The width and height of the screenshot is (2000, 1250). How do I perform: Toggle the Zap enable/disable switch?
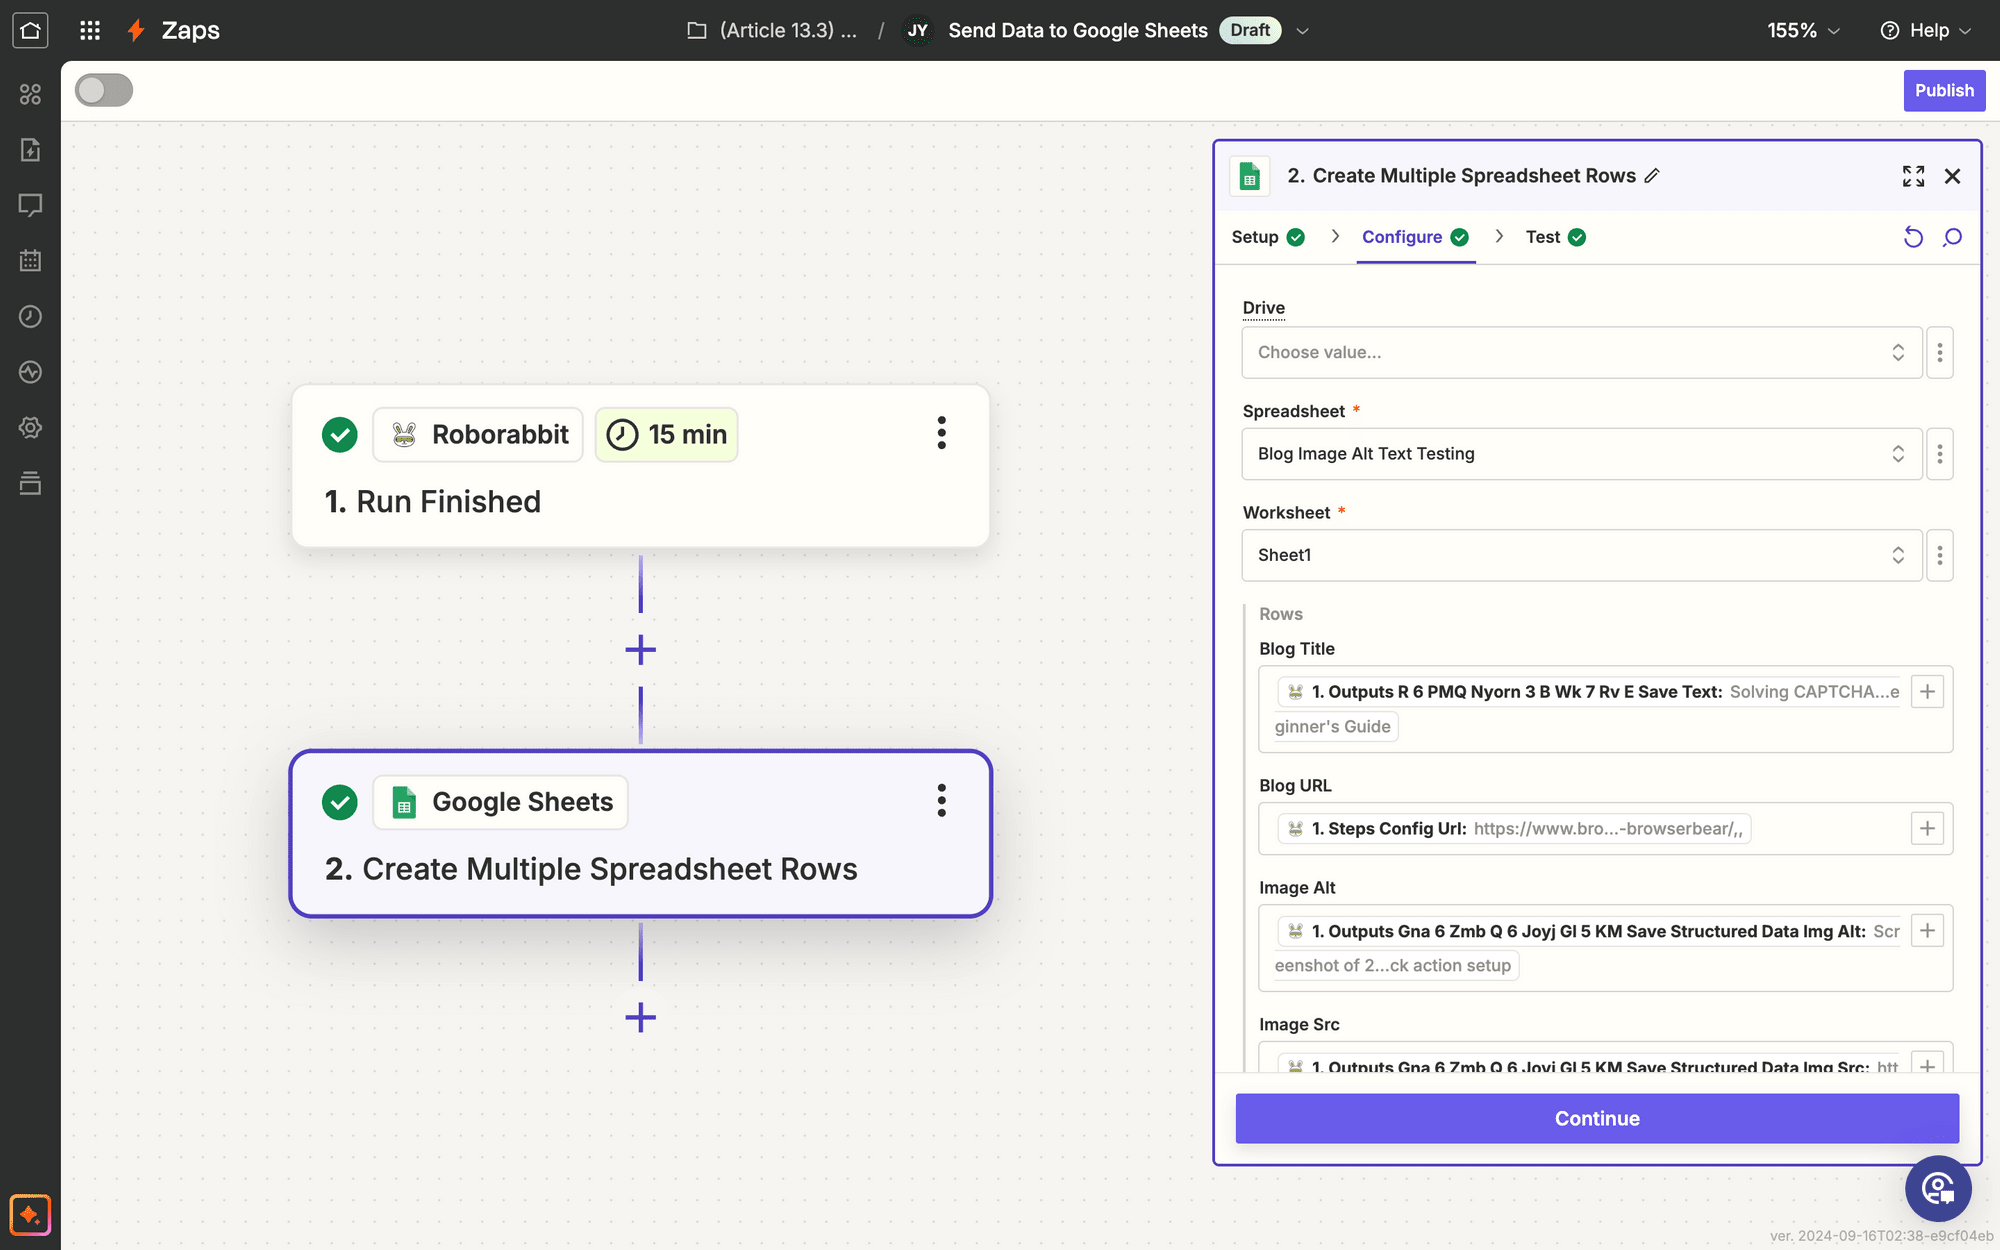pyautogui.click(x=102, y=91)
